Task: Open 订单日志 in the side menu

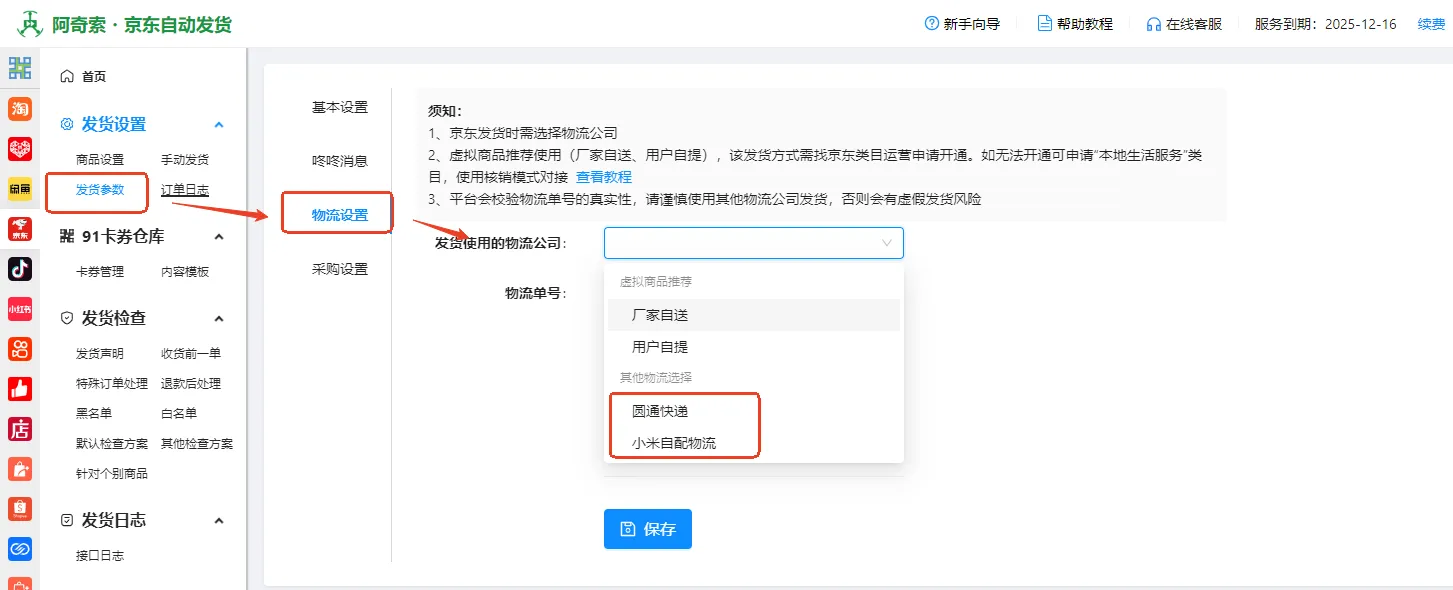Action: pos(185,190)
